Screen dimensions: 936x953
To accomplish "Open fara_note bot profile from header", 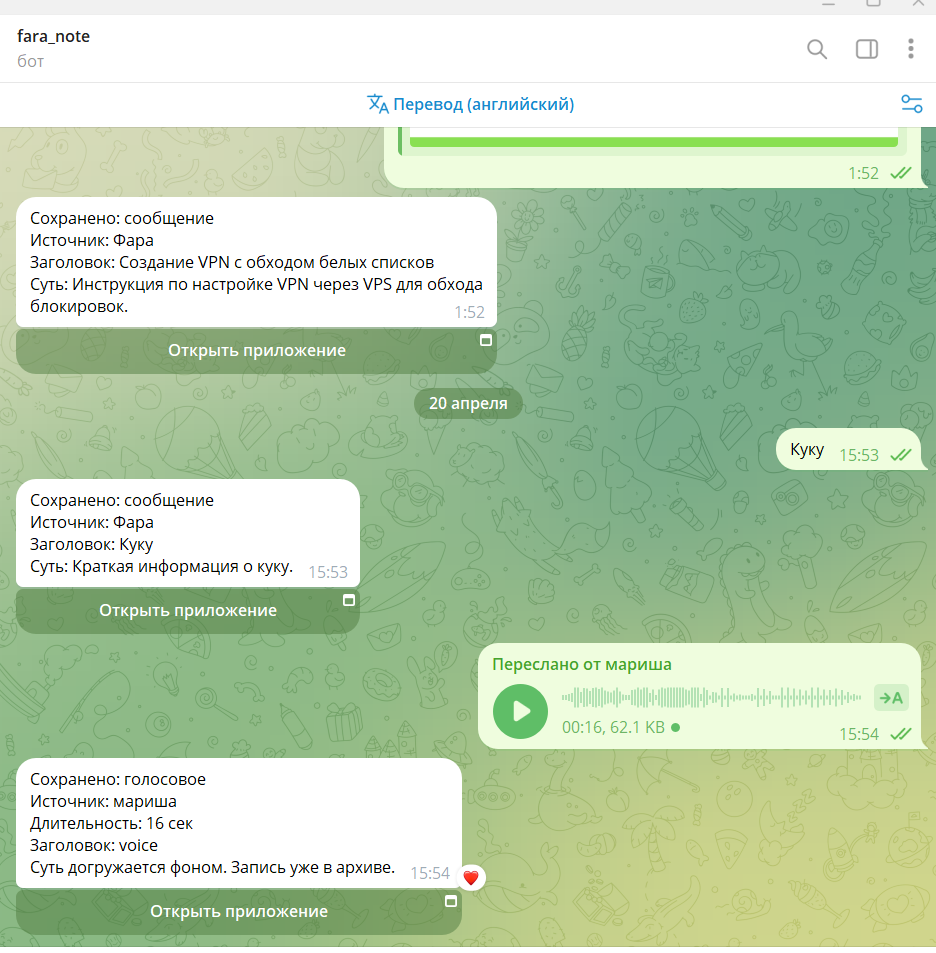I will (53, 48).
